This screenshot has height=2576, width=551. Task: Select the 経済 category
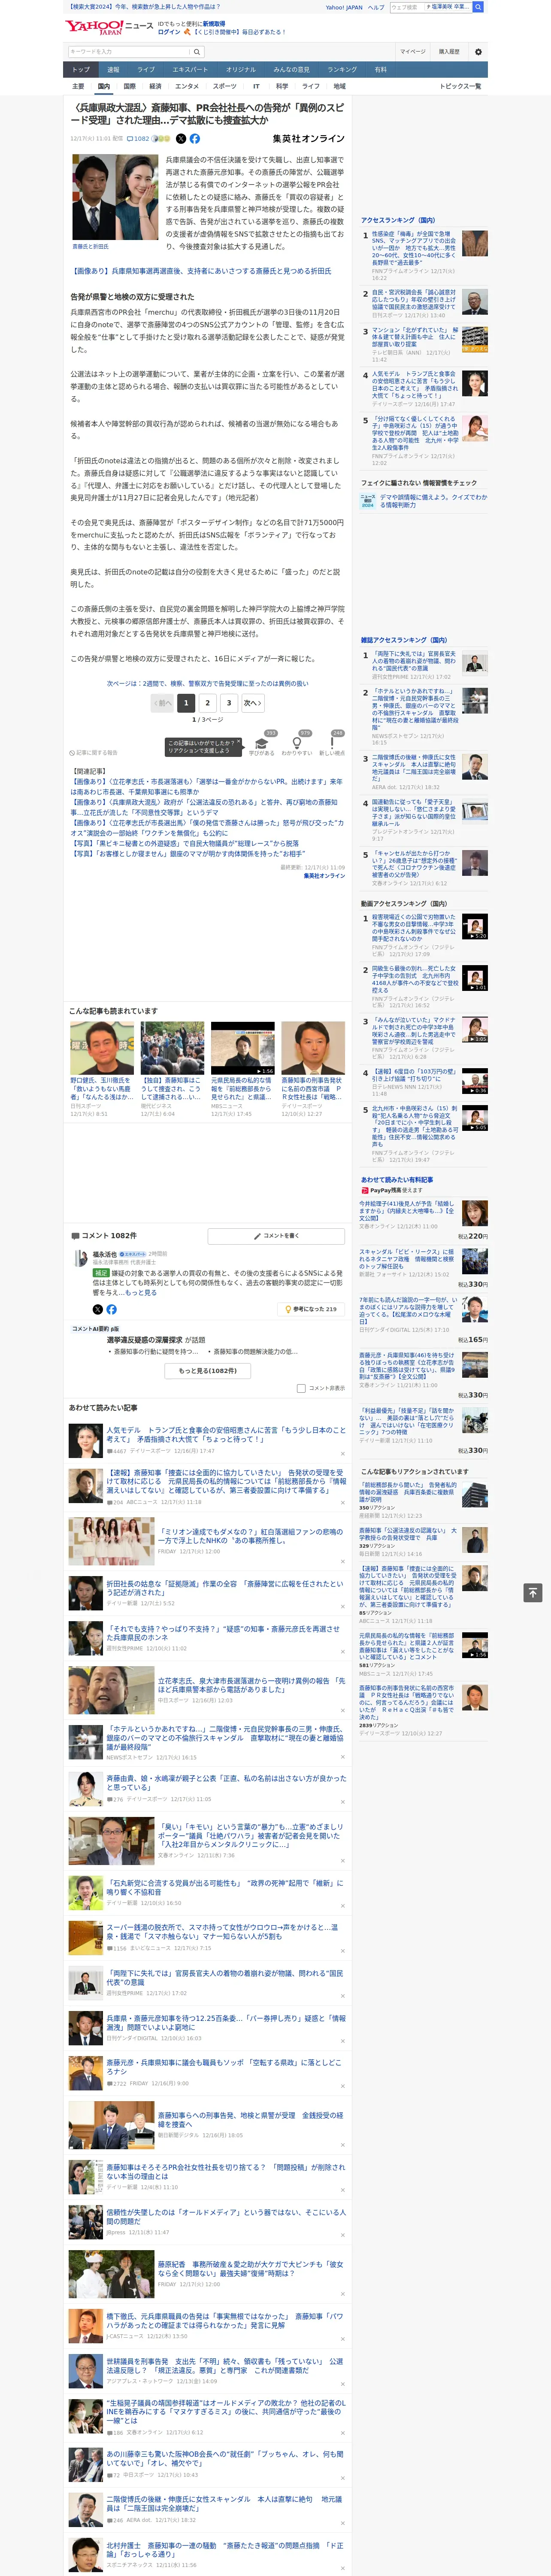click(x=155, y=86)
